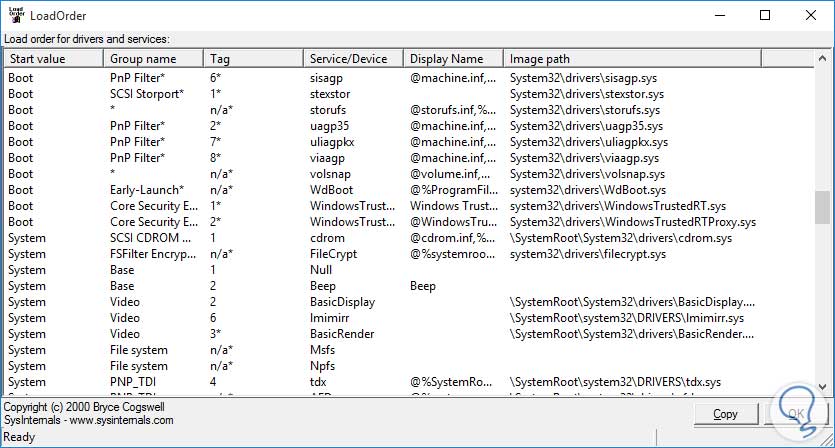Click the 'Load order for drivers and services' label
Image resolution: width=835 pixels, height=448 pixels.
pos(87,39)
